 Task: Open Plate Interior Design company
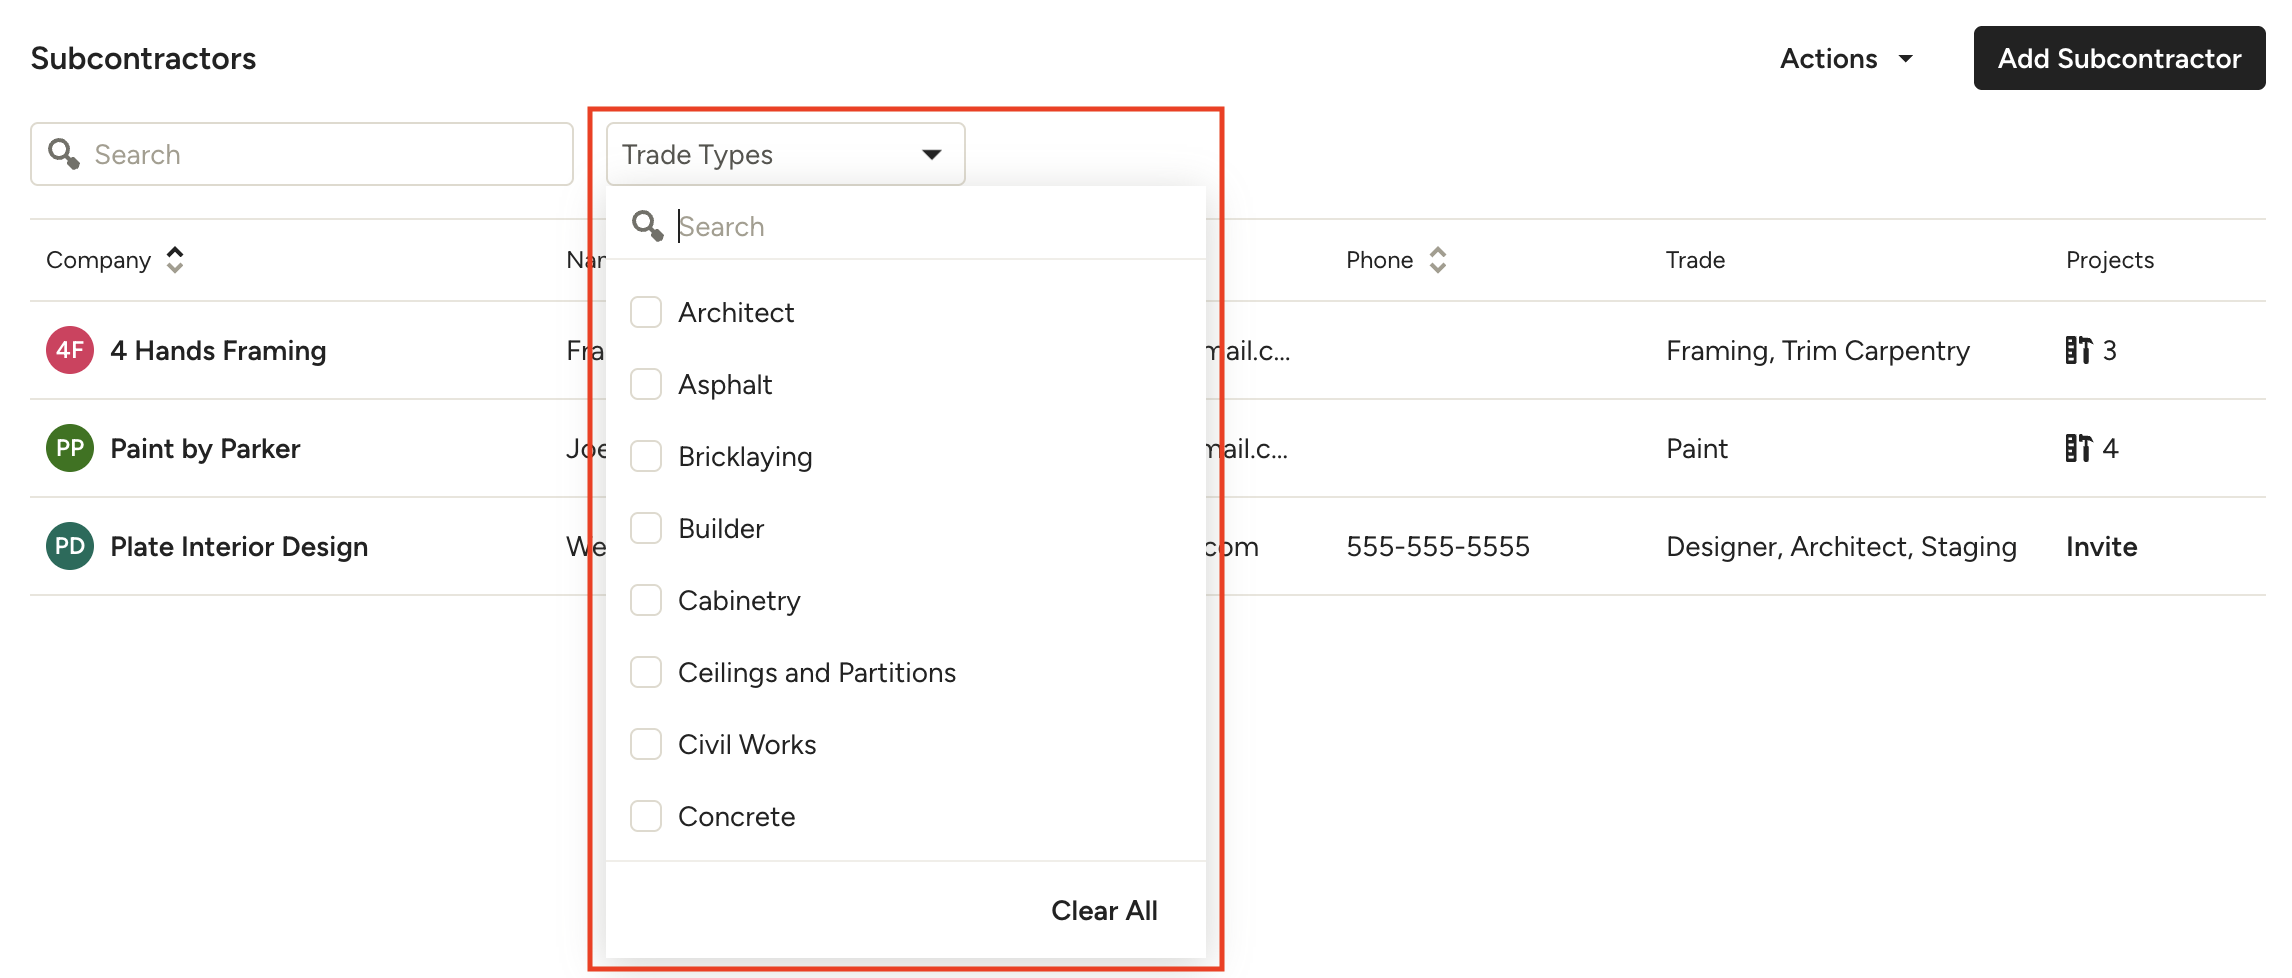[239, 546]
